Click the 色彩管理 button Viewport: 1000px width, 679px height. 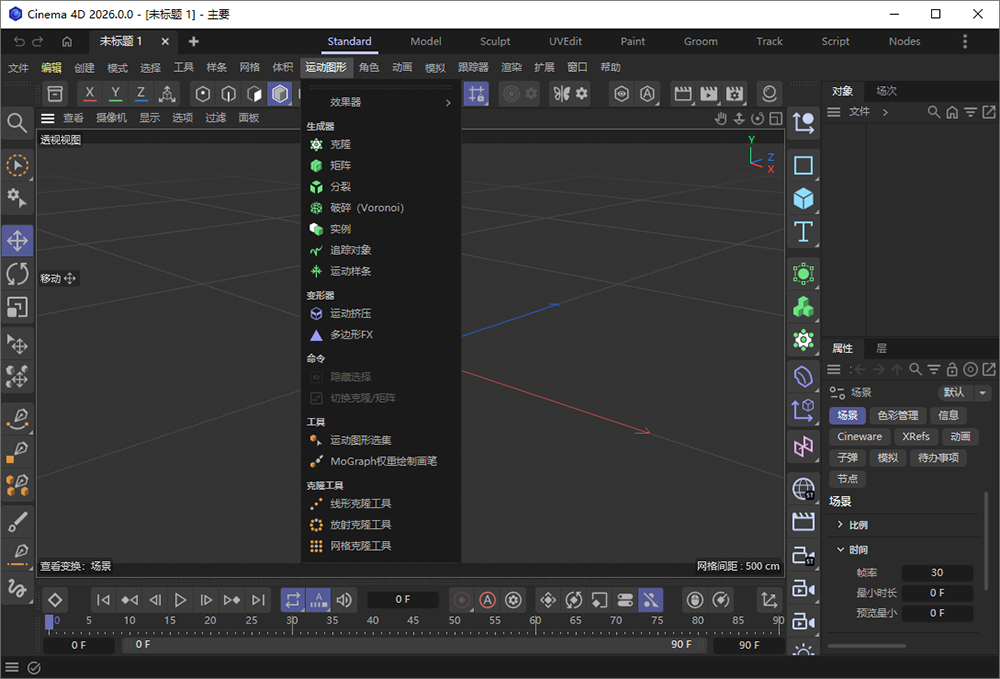(x=897, y=415)
